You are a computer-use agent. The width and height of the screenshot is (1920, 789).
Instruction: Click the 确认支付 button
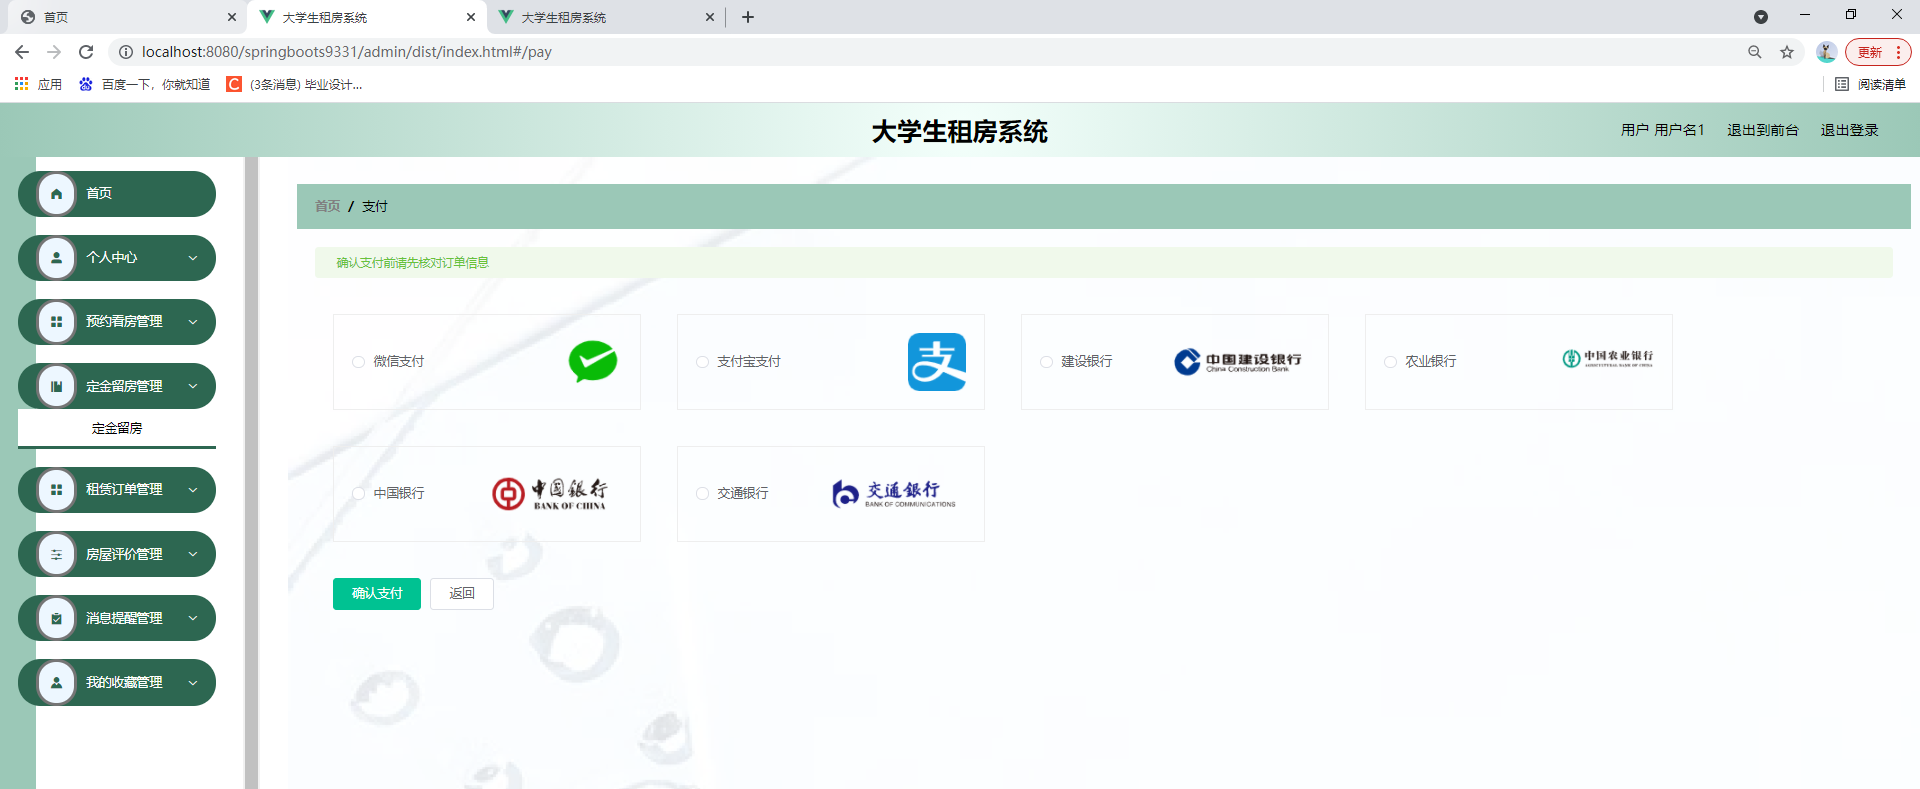coord(377,594)
